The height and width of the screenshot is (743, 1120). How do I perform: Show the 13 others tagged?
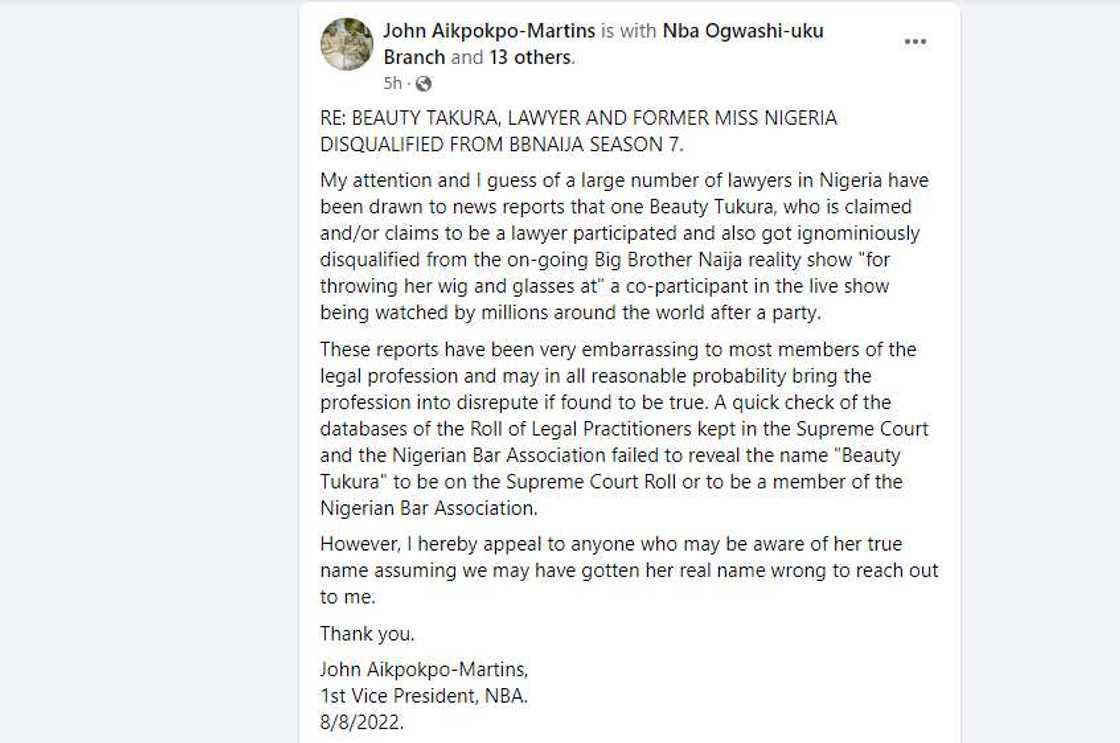click(530, 57)
